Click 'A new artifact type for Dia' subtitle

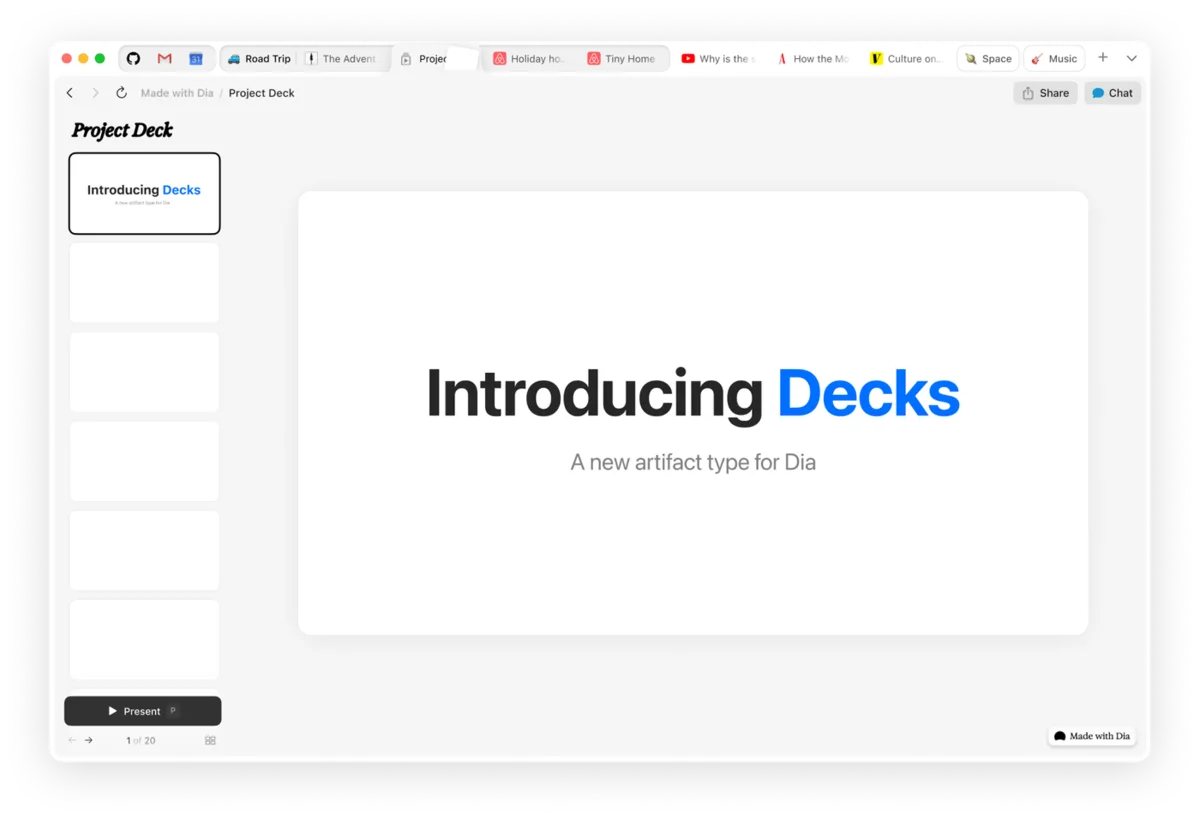pyautogui.click(x=693, y=462)
